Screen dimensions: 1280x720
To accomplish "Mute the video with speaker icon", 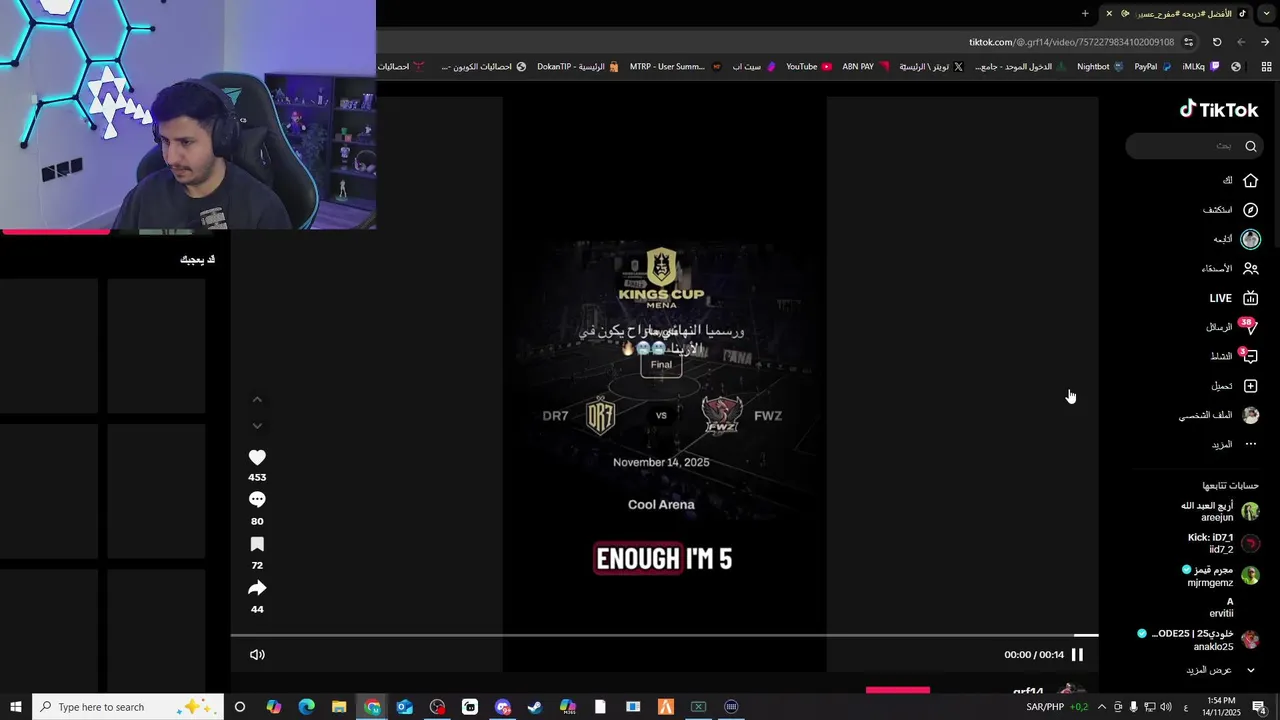I will [257, 655].
